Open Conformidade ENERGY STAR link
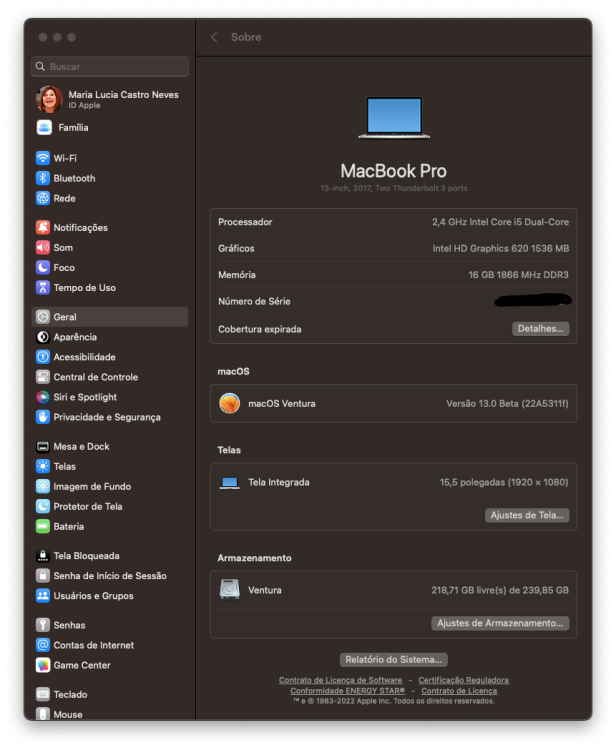Image resolution: width=616 pixels, height=750 pixels. [348, 691]
